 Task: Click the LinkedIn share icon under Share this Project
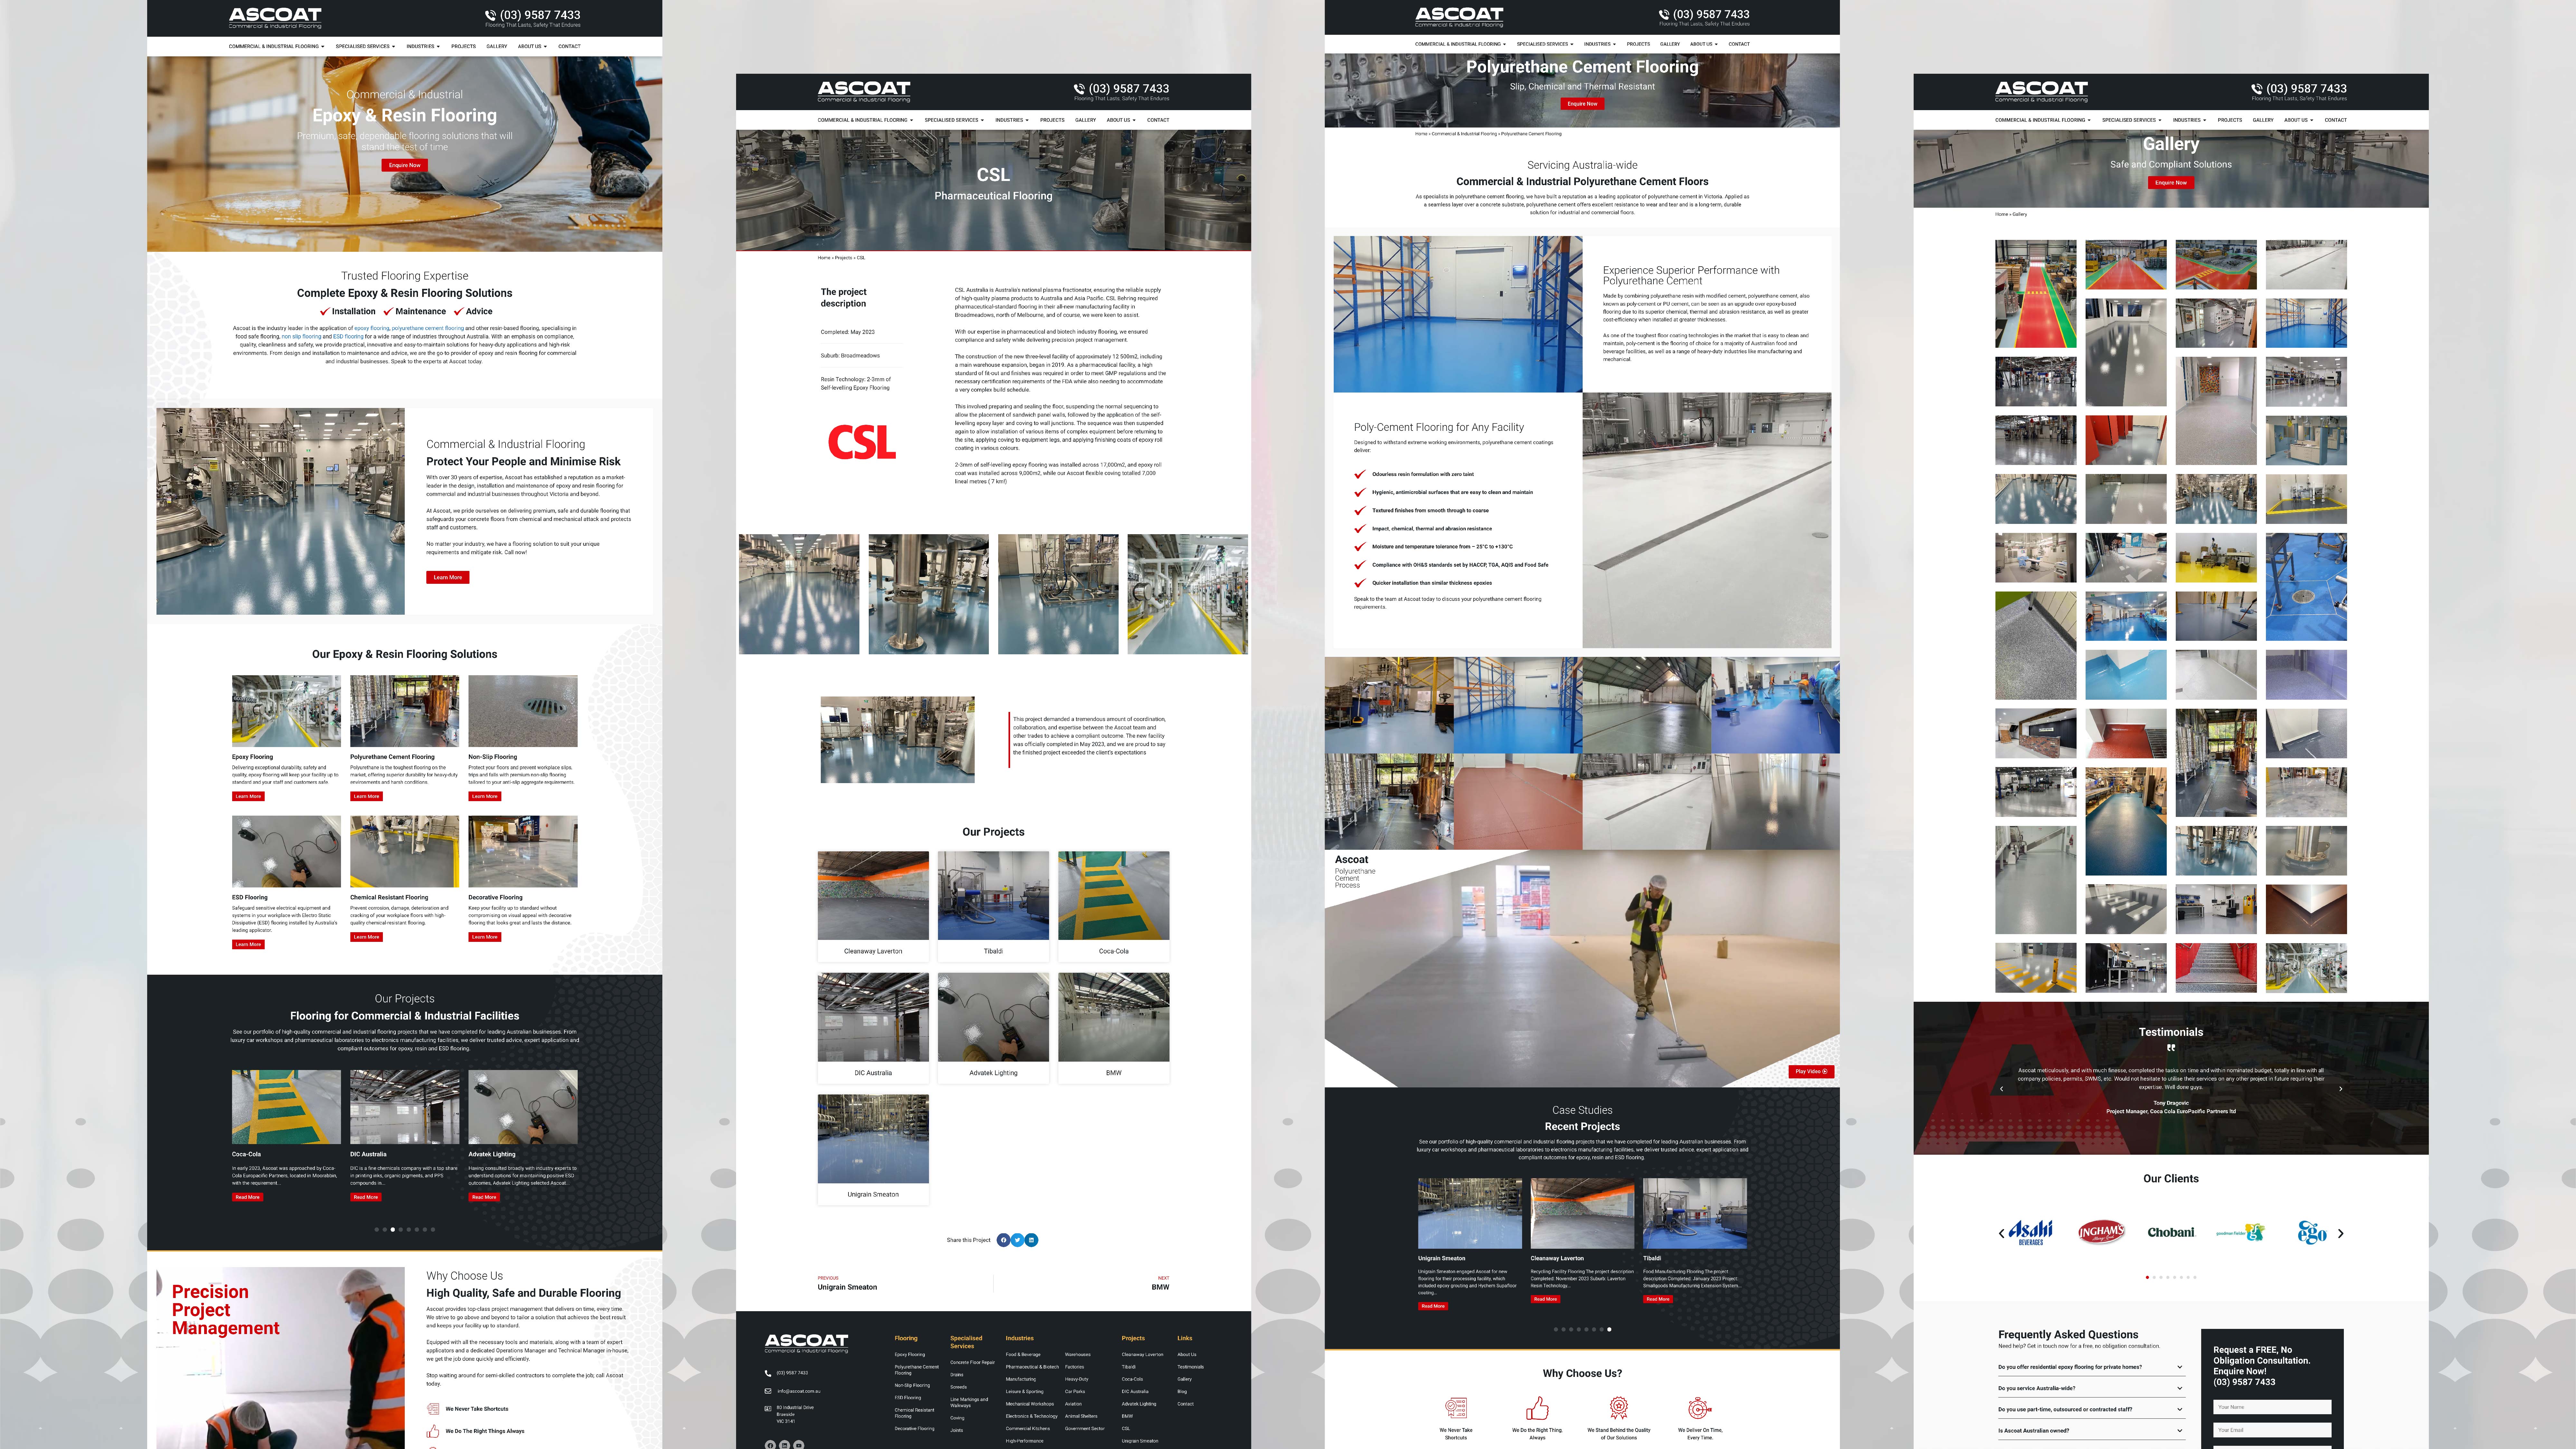click(1031, 1240)
